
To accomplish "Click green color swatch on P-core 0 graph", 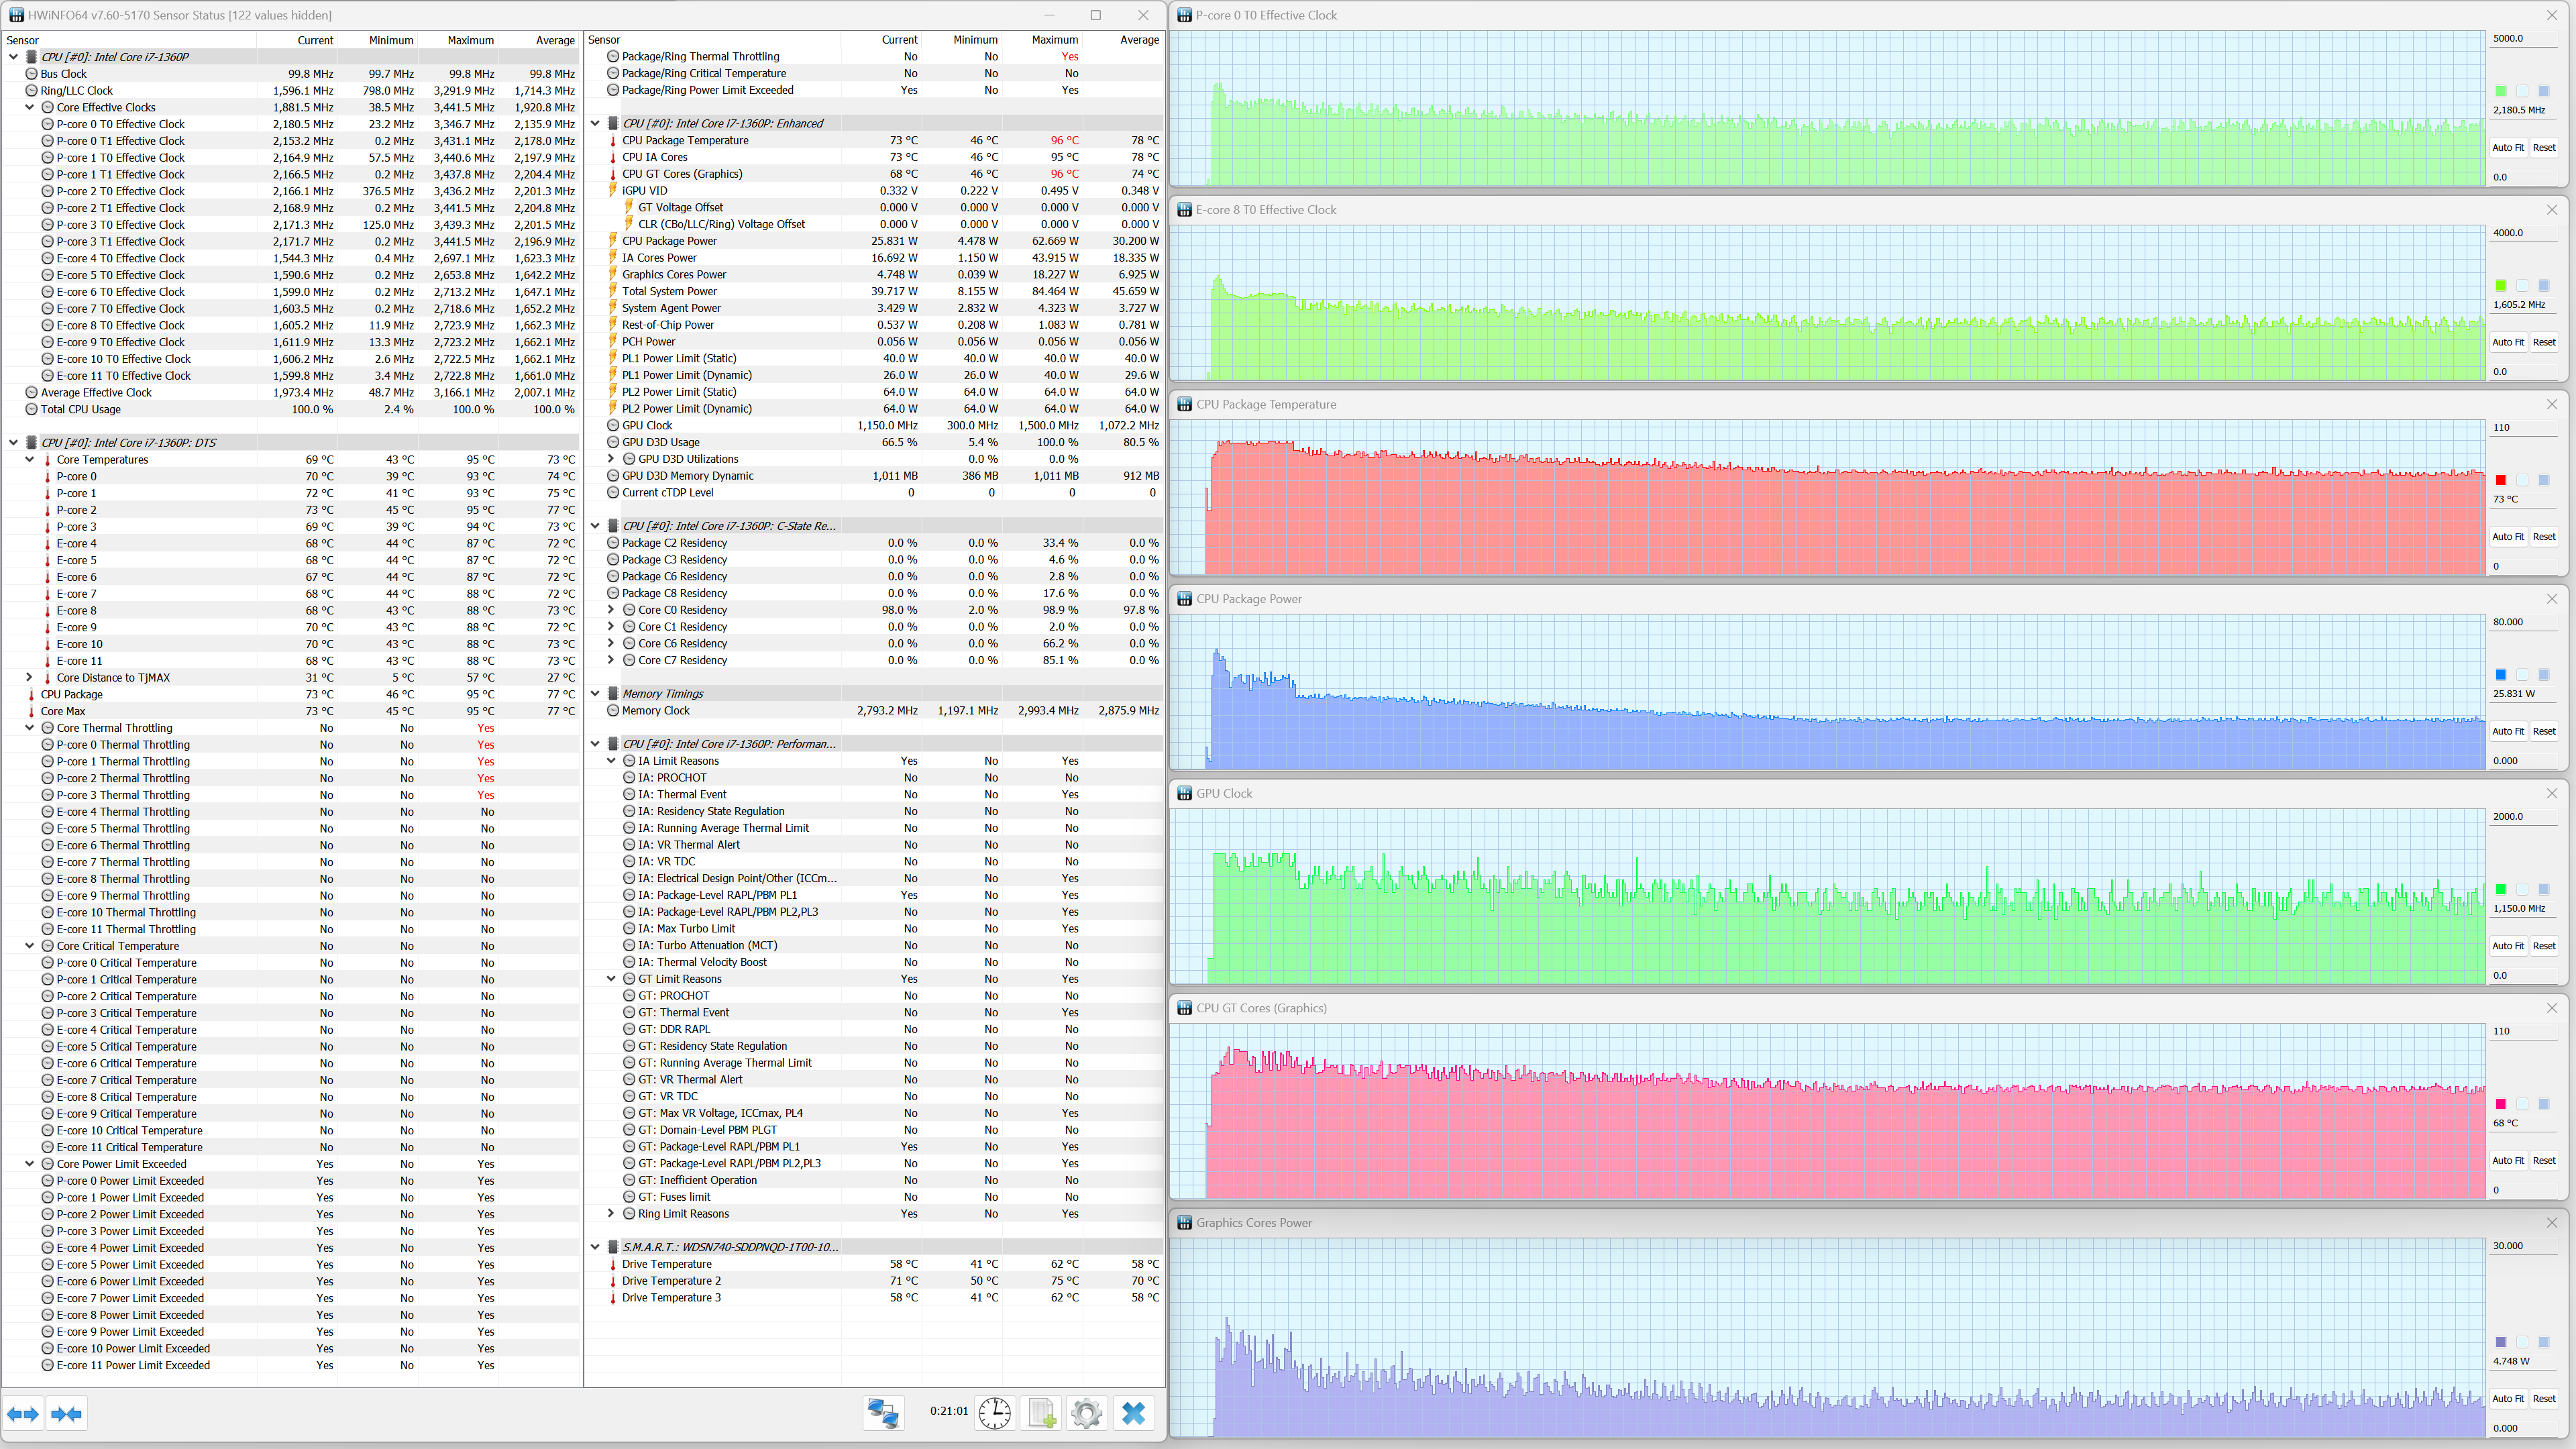I will [2500, 91].
